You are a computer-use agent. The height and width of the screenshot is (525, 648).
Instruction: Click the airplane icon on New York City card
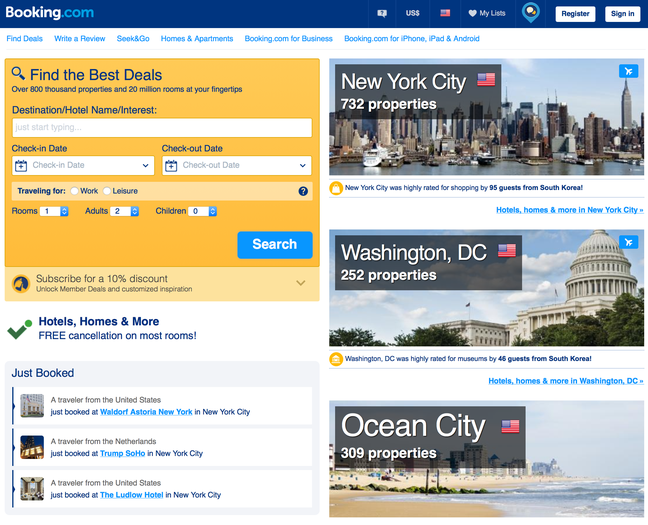point(628,71)
